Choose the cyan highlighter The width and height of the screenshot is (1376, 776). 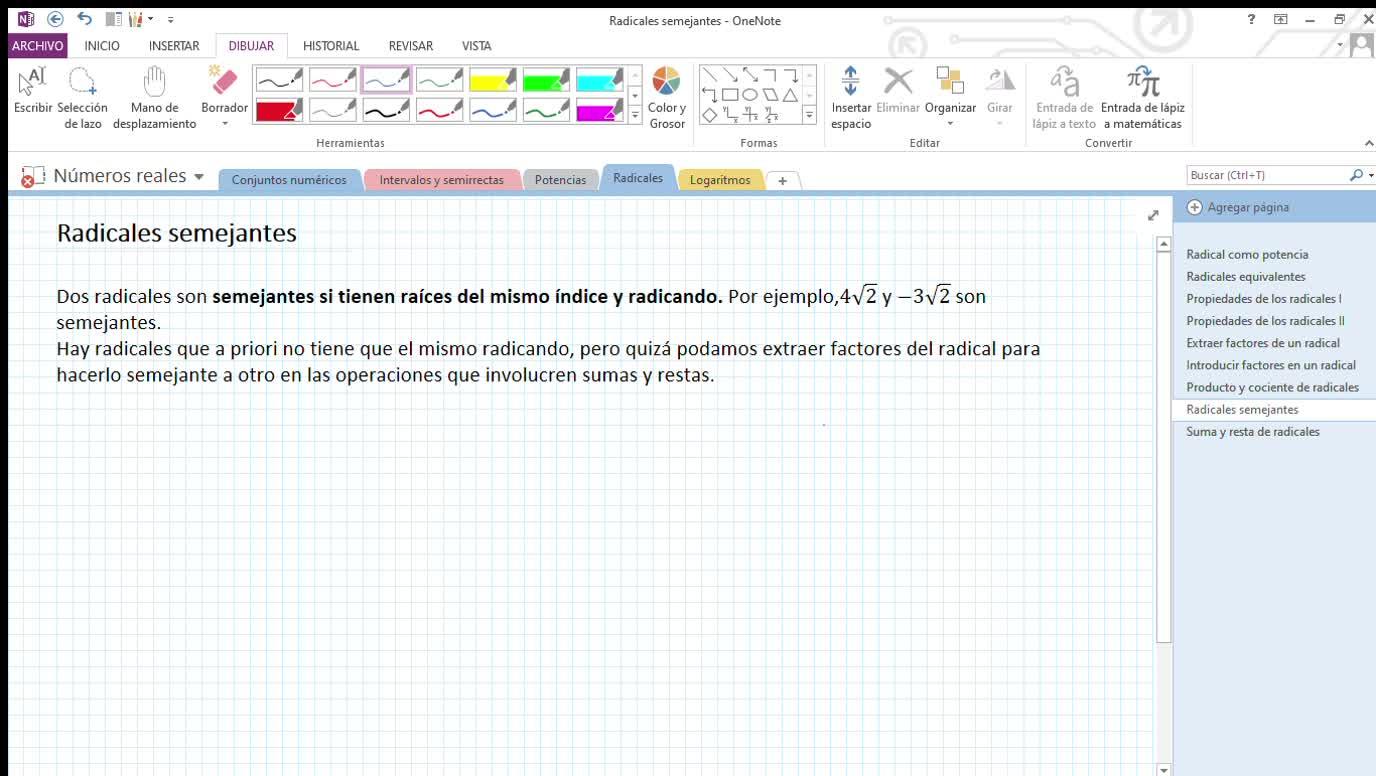(600, 79)
